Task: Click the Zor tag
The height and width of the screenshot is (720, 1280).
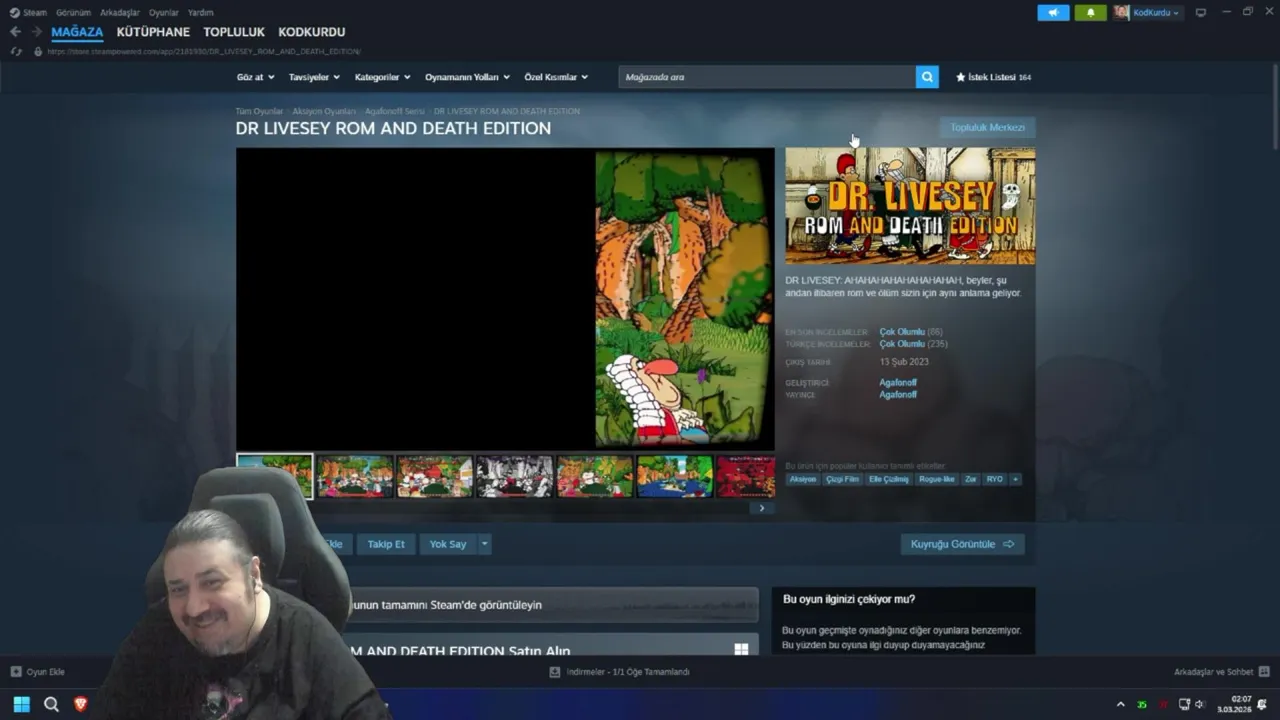Action: click(x=970, y=479)
